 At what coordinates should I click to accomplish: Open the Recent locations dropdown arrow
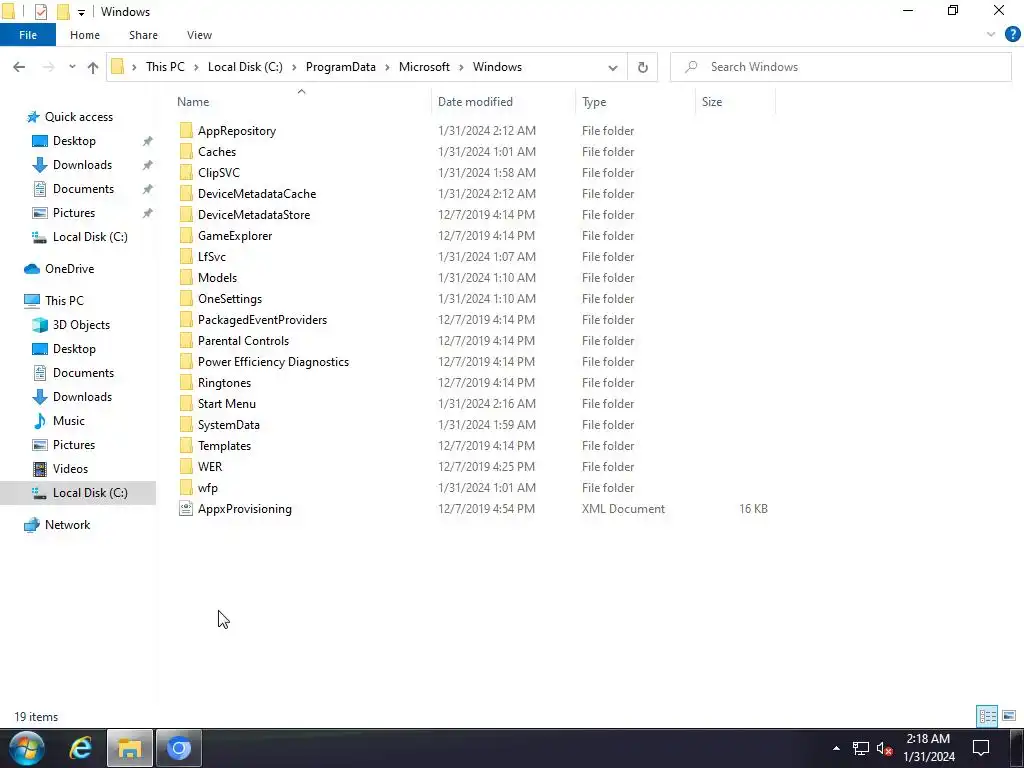72,67
